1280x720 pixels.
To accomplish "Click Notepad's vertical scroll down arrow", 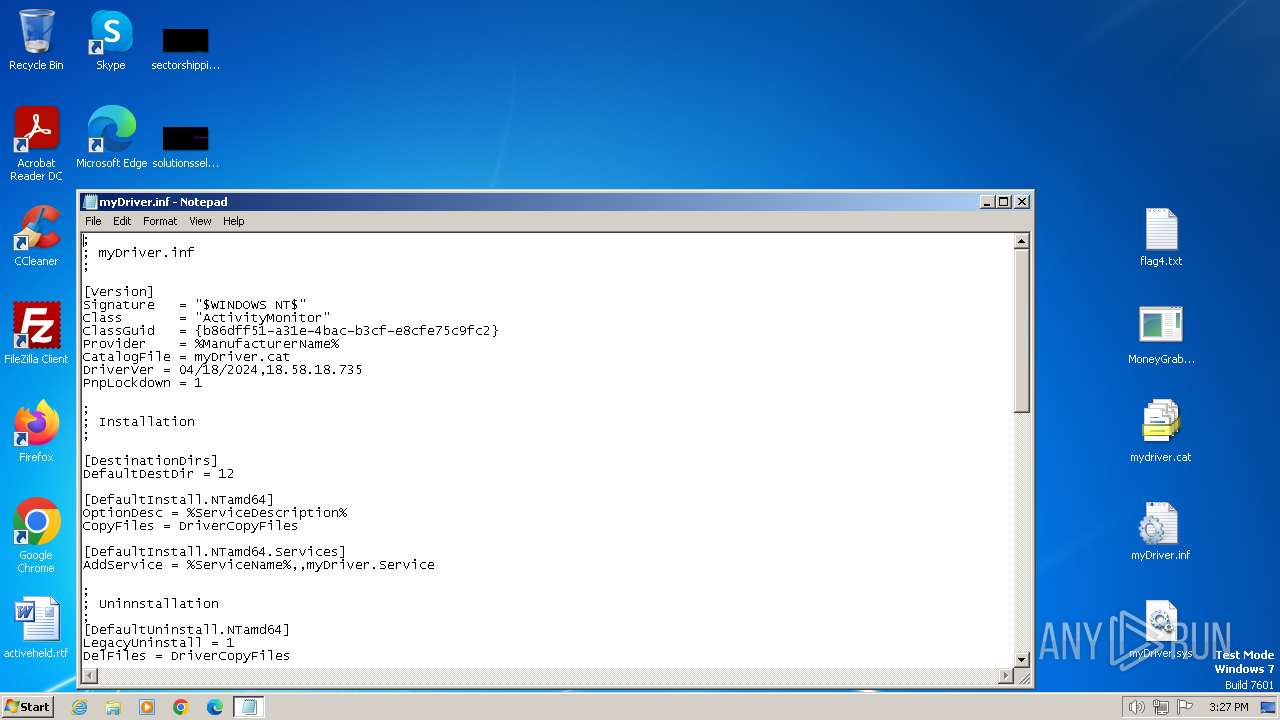I will pyautogui.click(x=1021, y=659).
